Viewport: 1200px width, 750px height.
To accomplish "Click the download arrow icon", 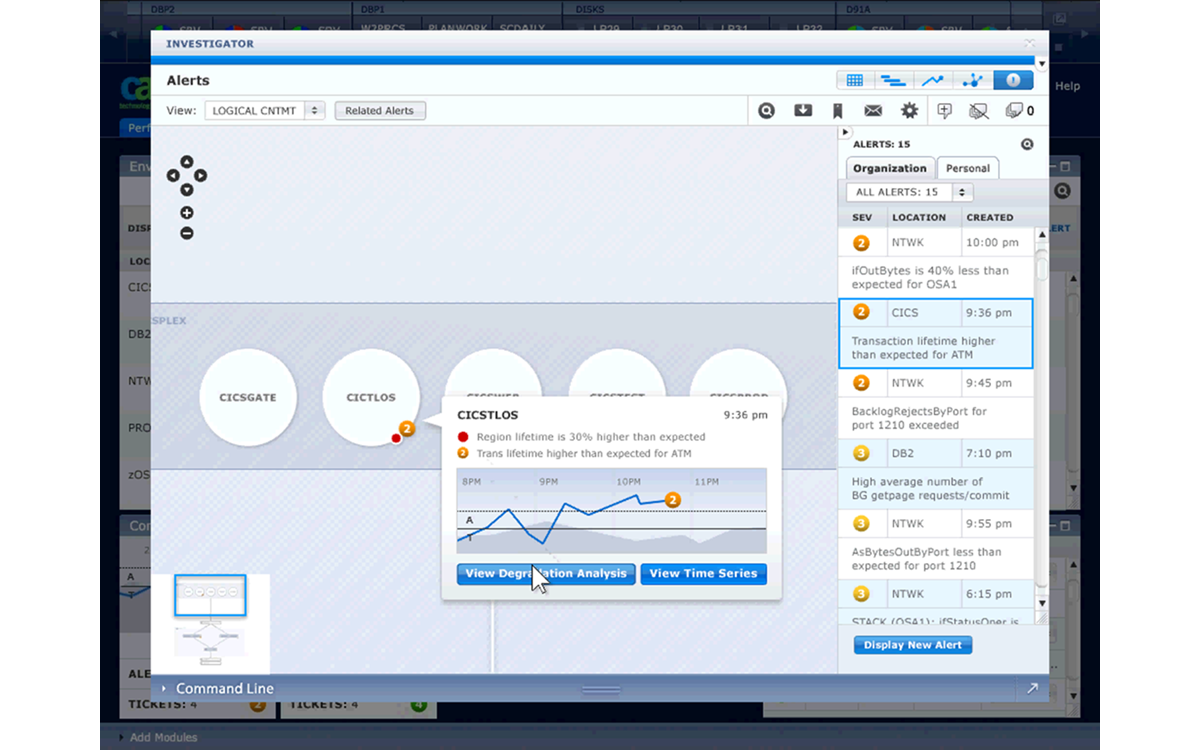I will [x=803, y=111].
